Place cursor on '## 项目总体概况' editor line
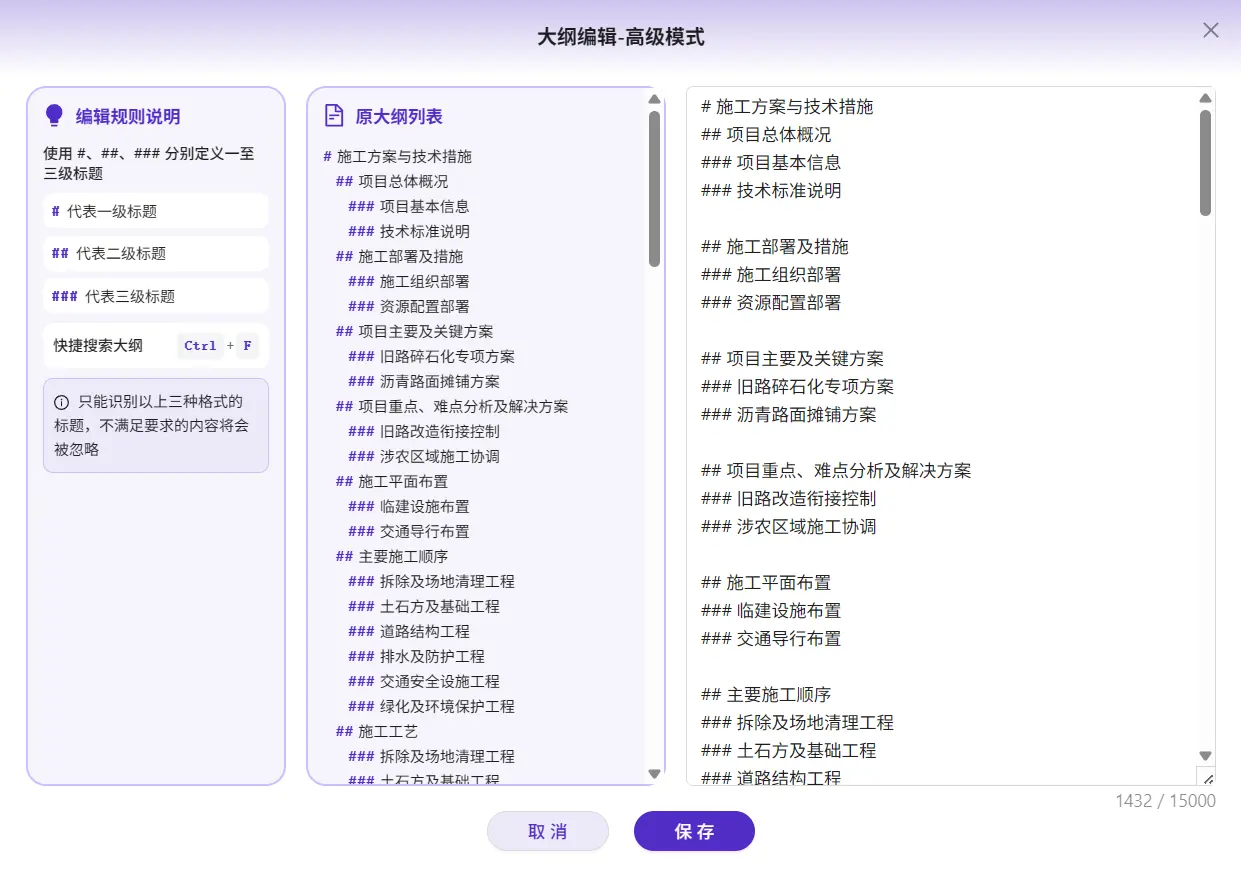This screenshot has width=1241, height=870. (x=767, y=134)
